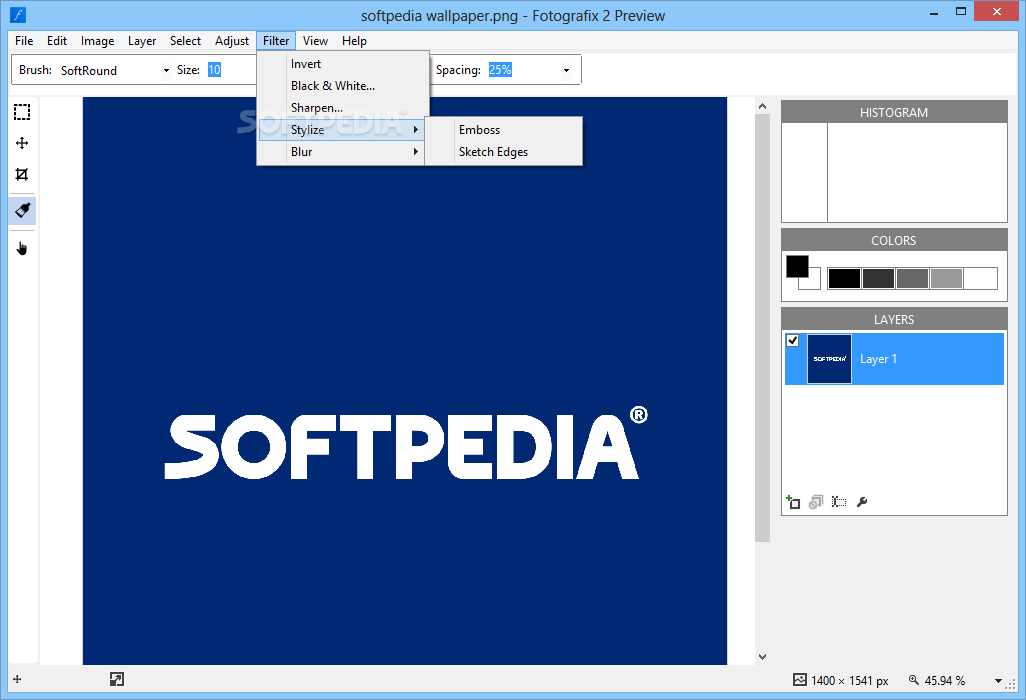Click the image dimensions icon
Image resolution: width=1026 pixels, height=700 pixels.
[800, 680]
